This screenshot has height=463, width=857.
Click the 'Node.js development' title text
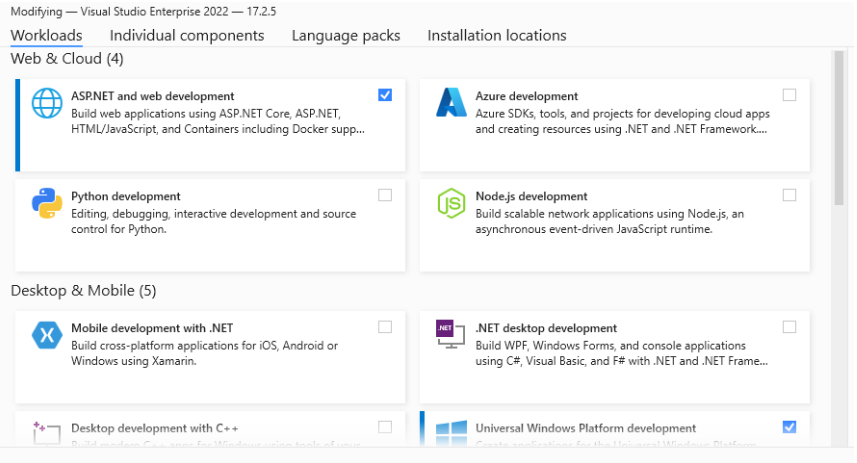coord(531,196)
